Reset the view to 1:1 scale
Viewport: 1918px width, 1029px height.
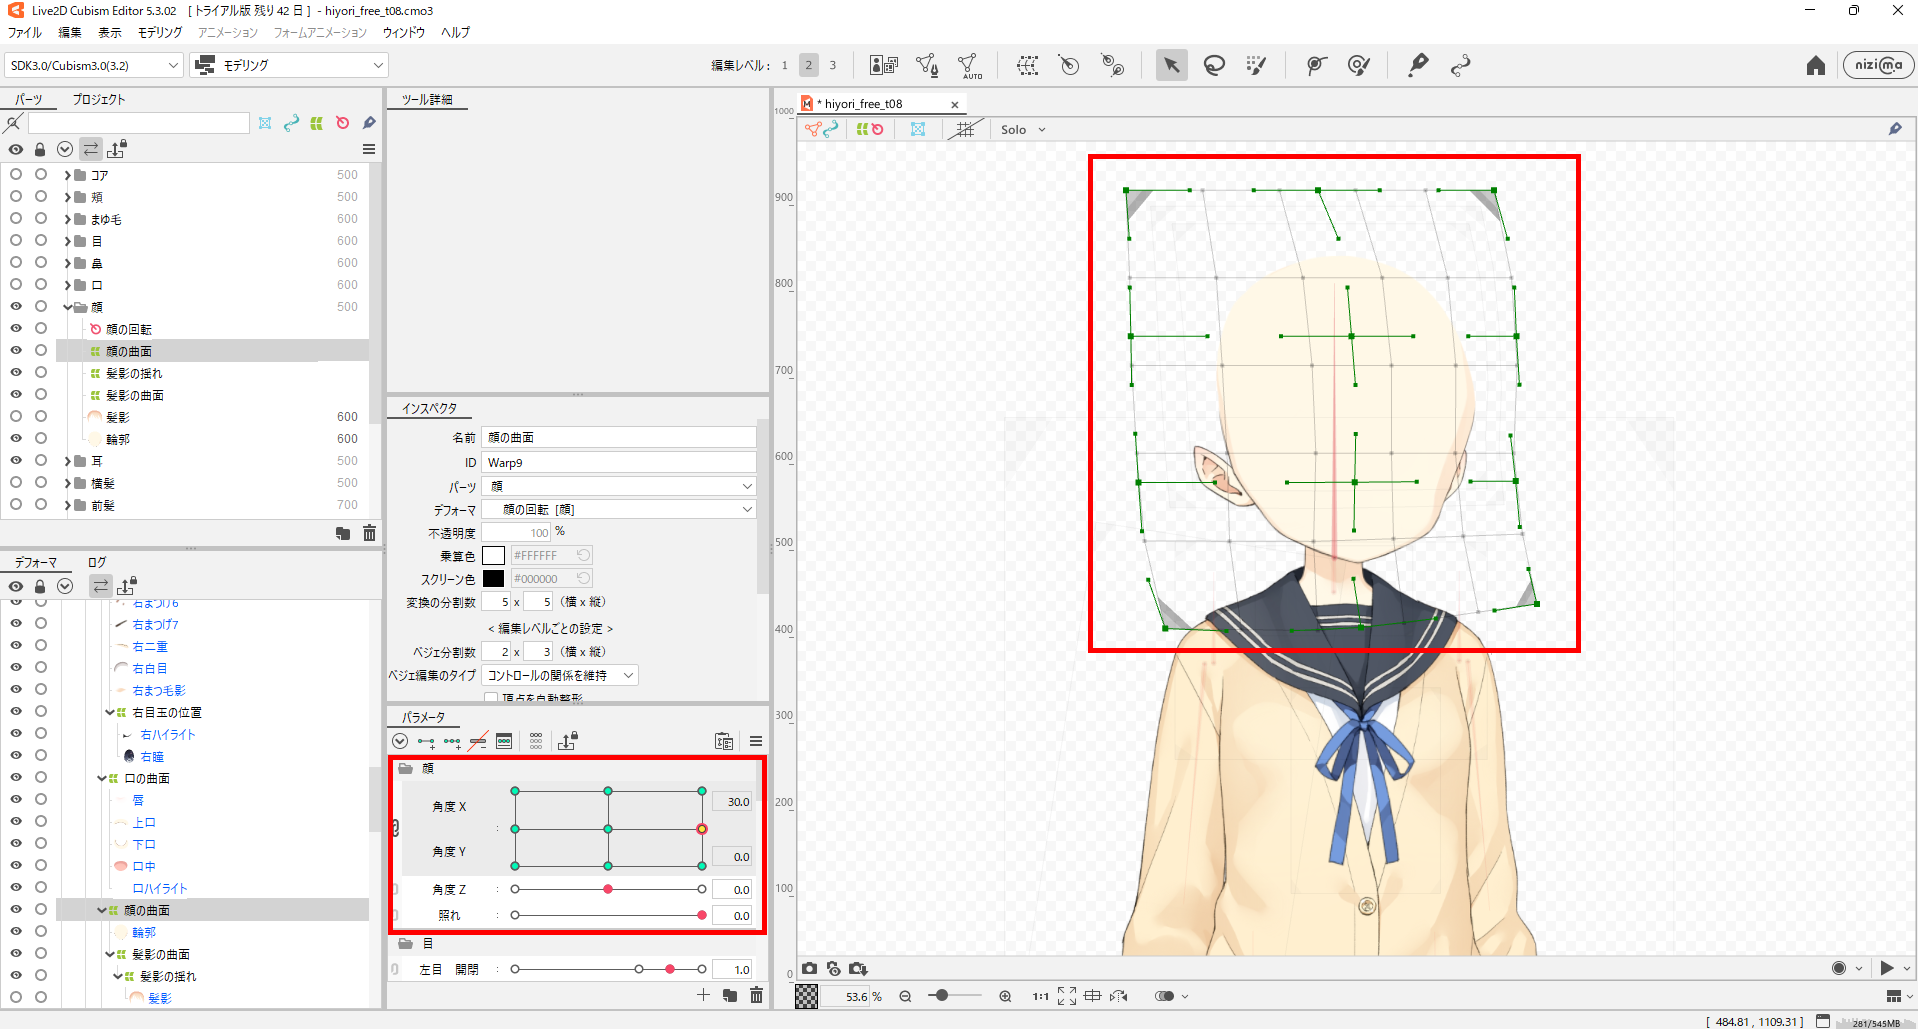(x=1041, y=996)
